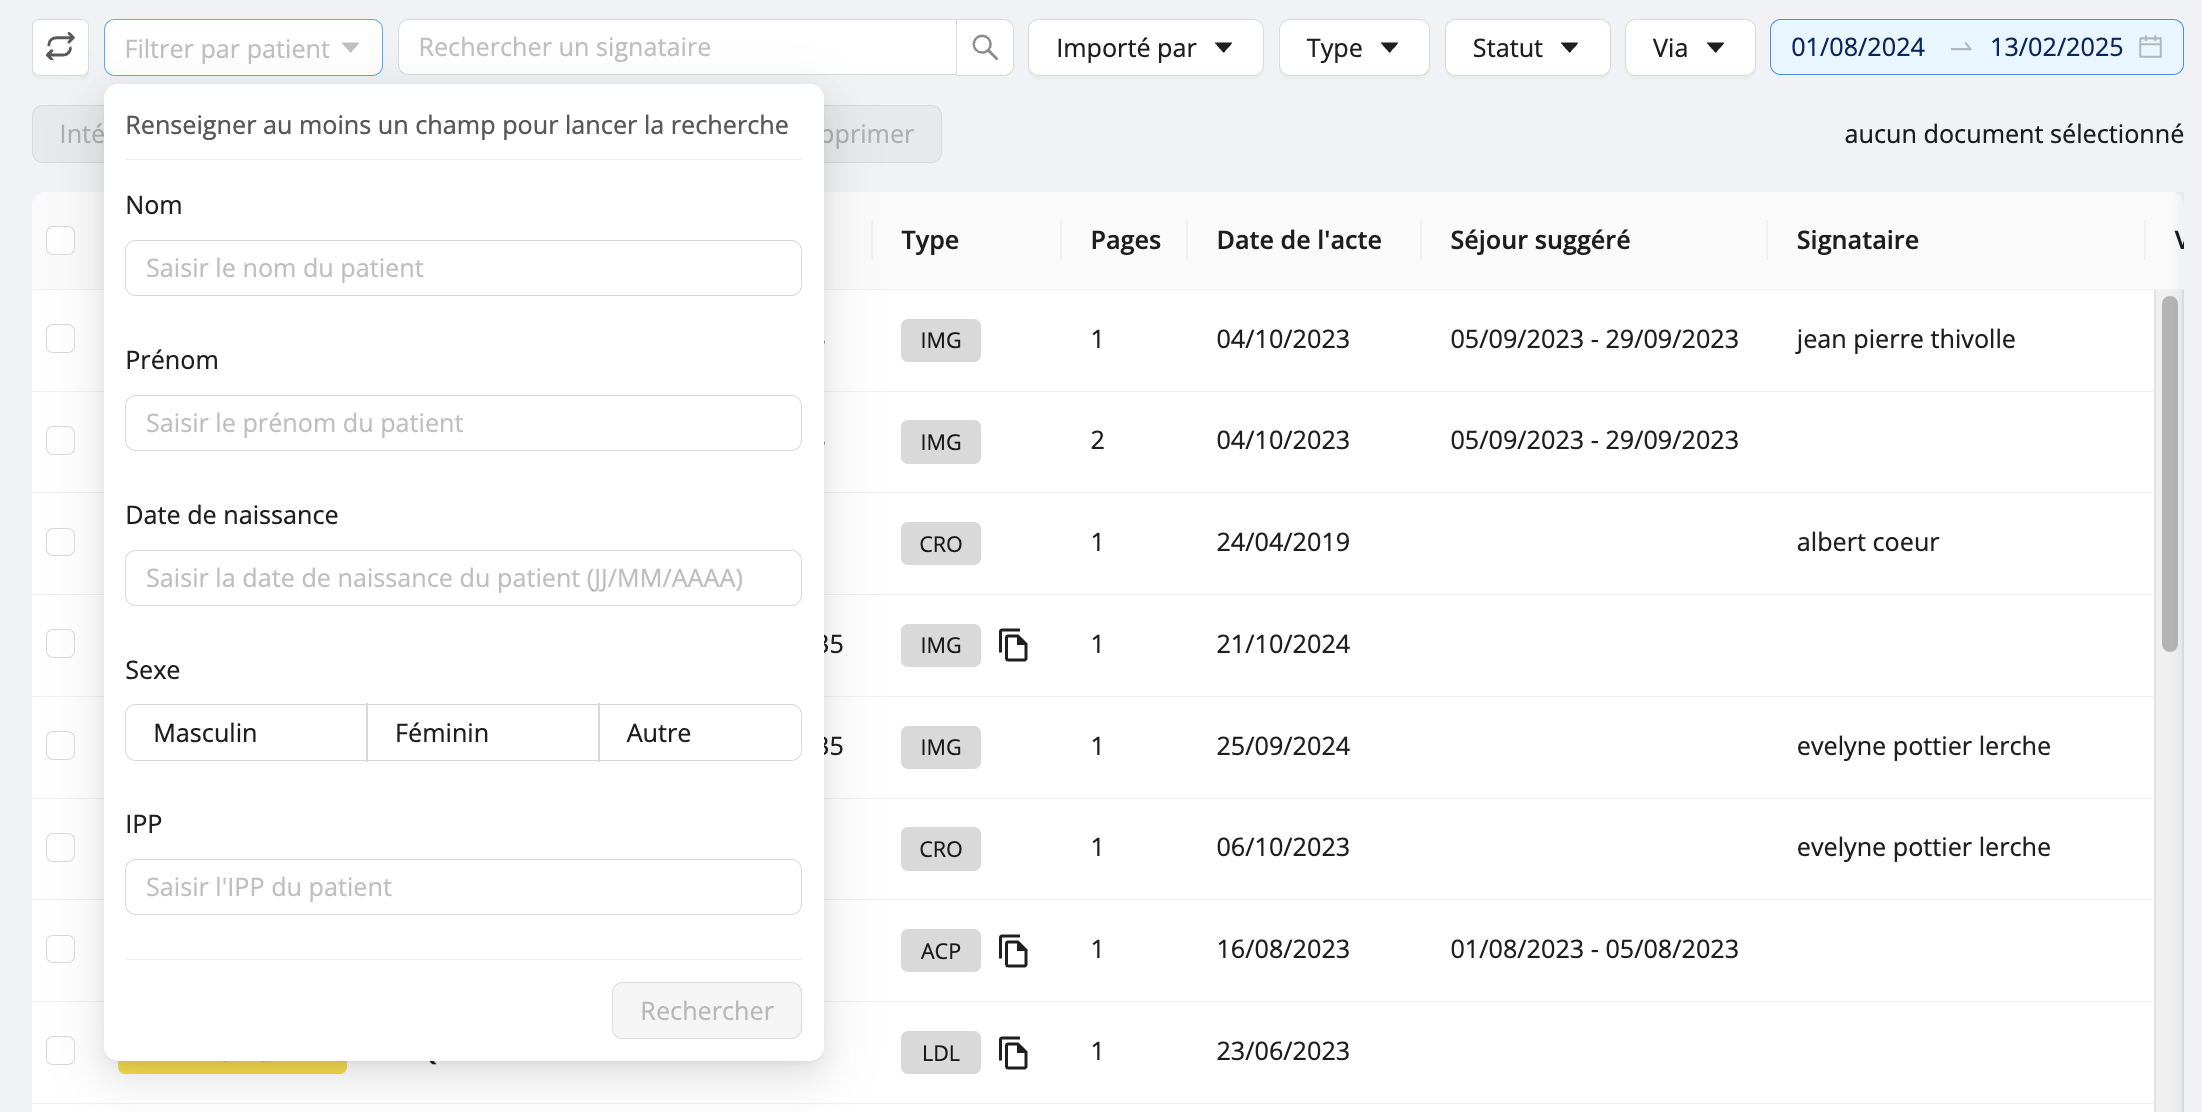Image resolution: width=2202 pixels, height=1112 pixels.
Task: Click the Date de naissance field
Action: tap(463, 578)
